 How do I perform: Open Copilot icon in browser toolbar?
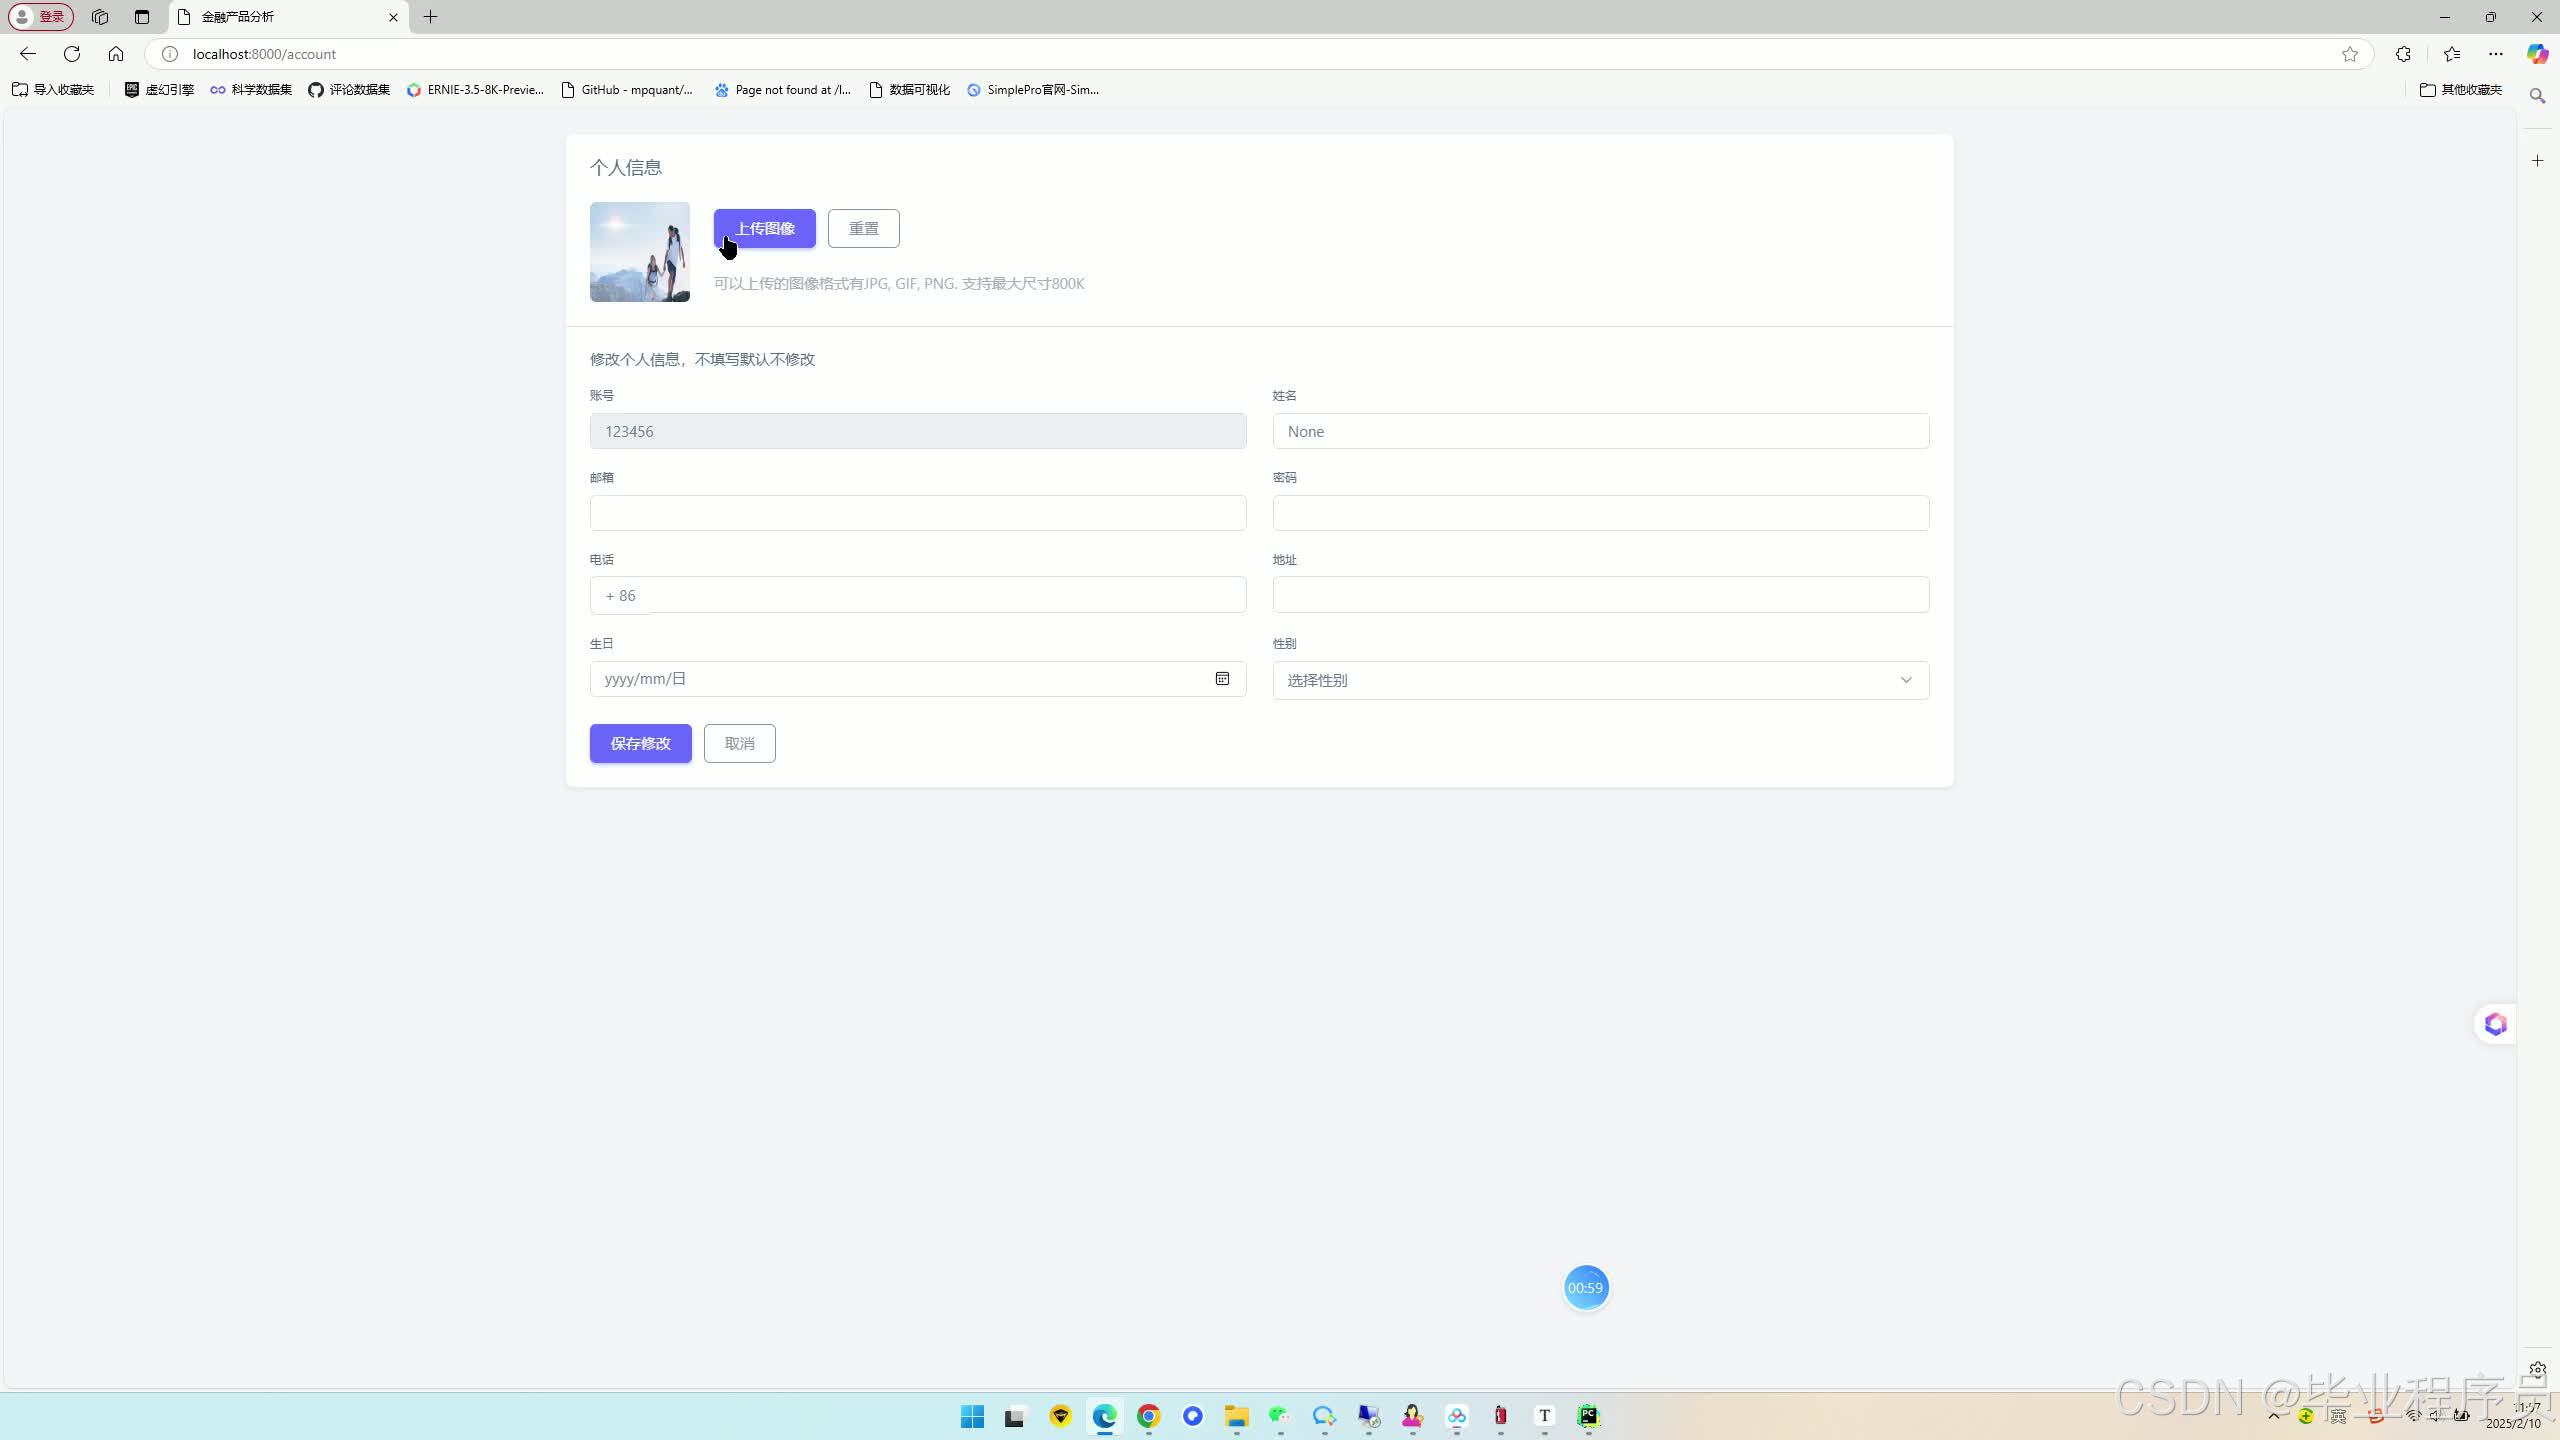[x=2537, y=54]
